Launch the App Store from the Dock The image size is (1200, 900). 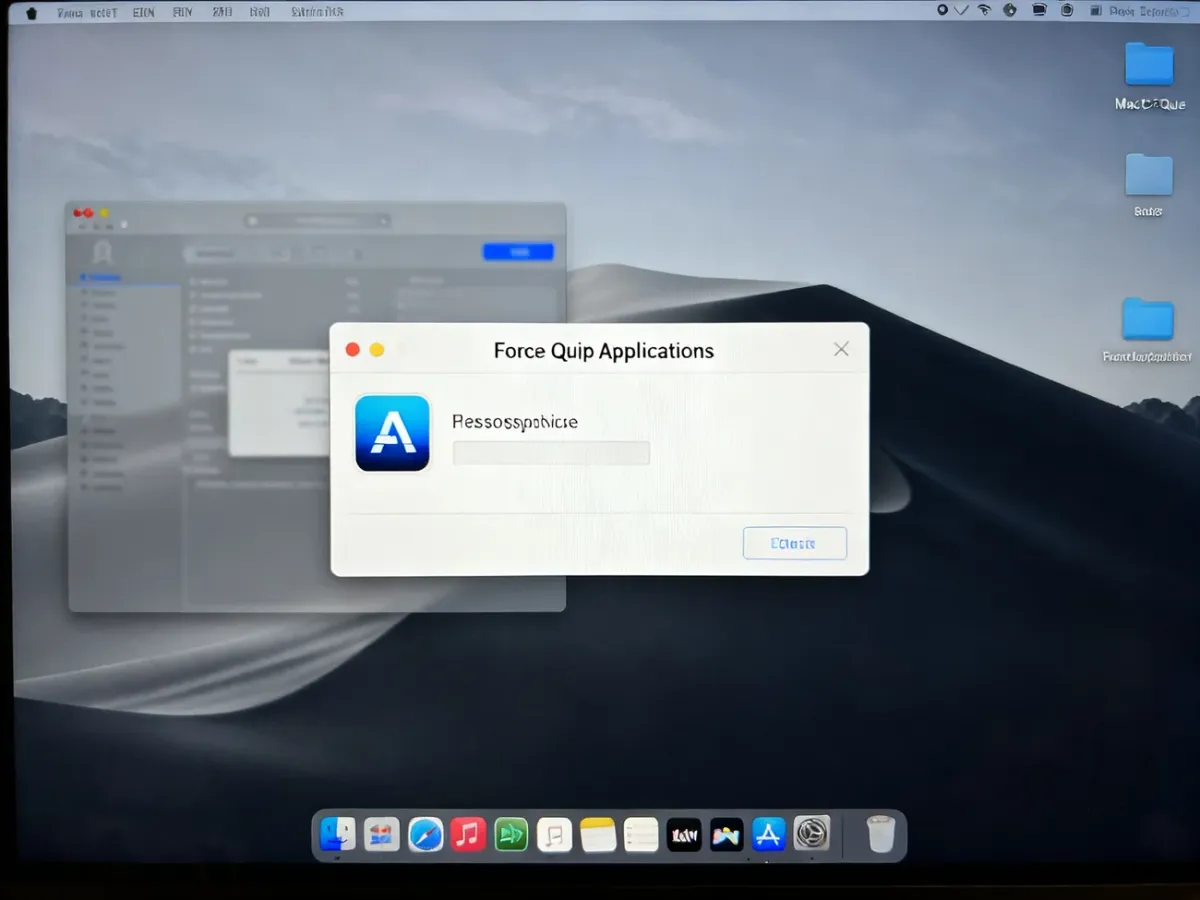(x=769, y=834)
